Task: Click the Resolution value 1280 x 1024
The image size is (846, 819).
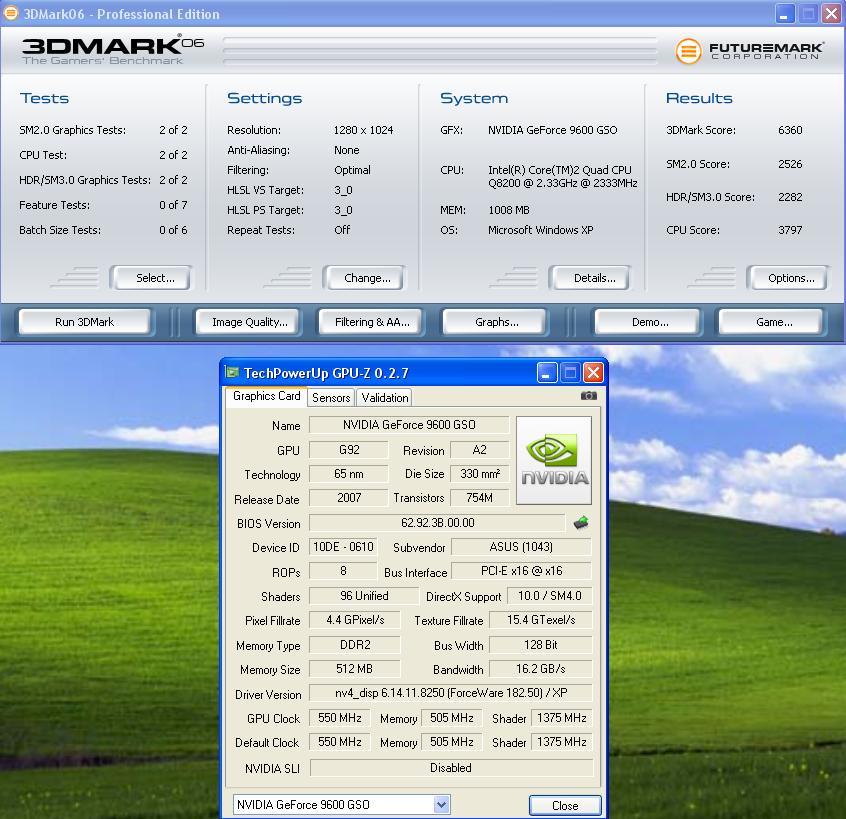Action: [363, 130]
